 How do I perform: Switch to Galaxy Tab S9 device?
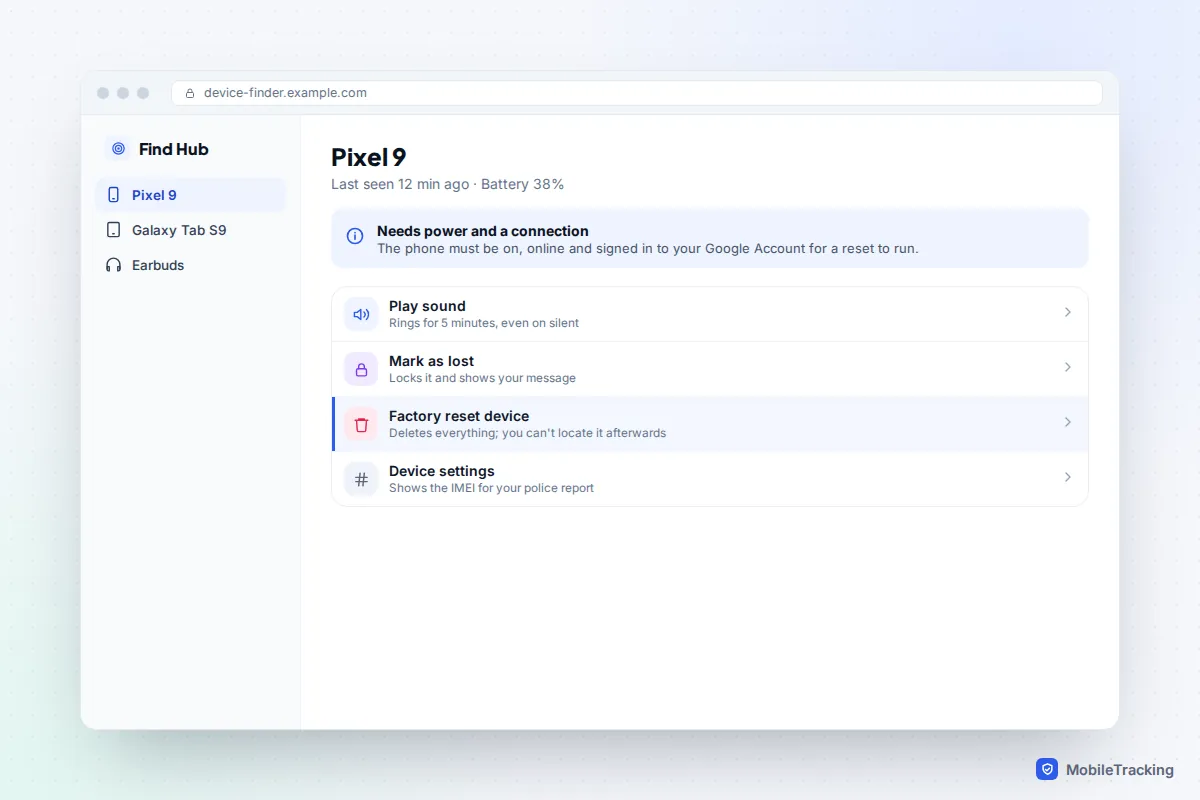(x=190, y=230)
